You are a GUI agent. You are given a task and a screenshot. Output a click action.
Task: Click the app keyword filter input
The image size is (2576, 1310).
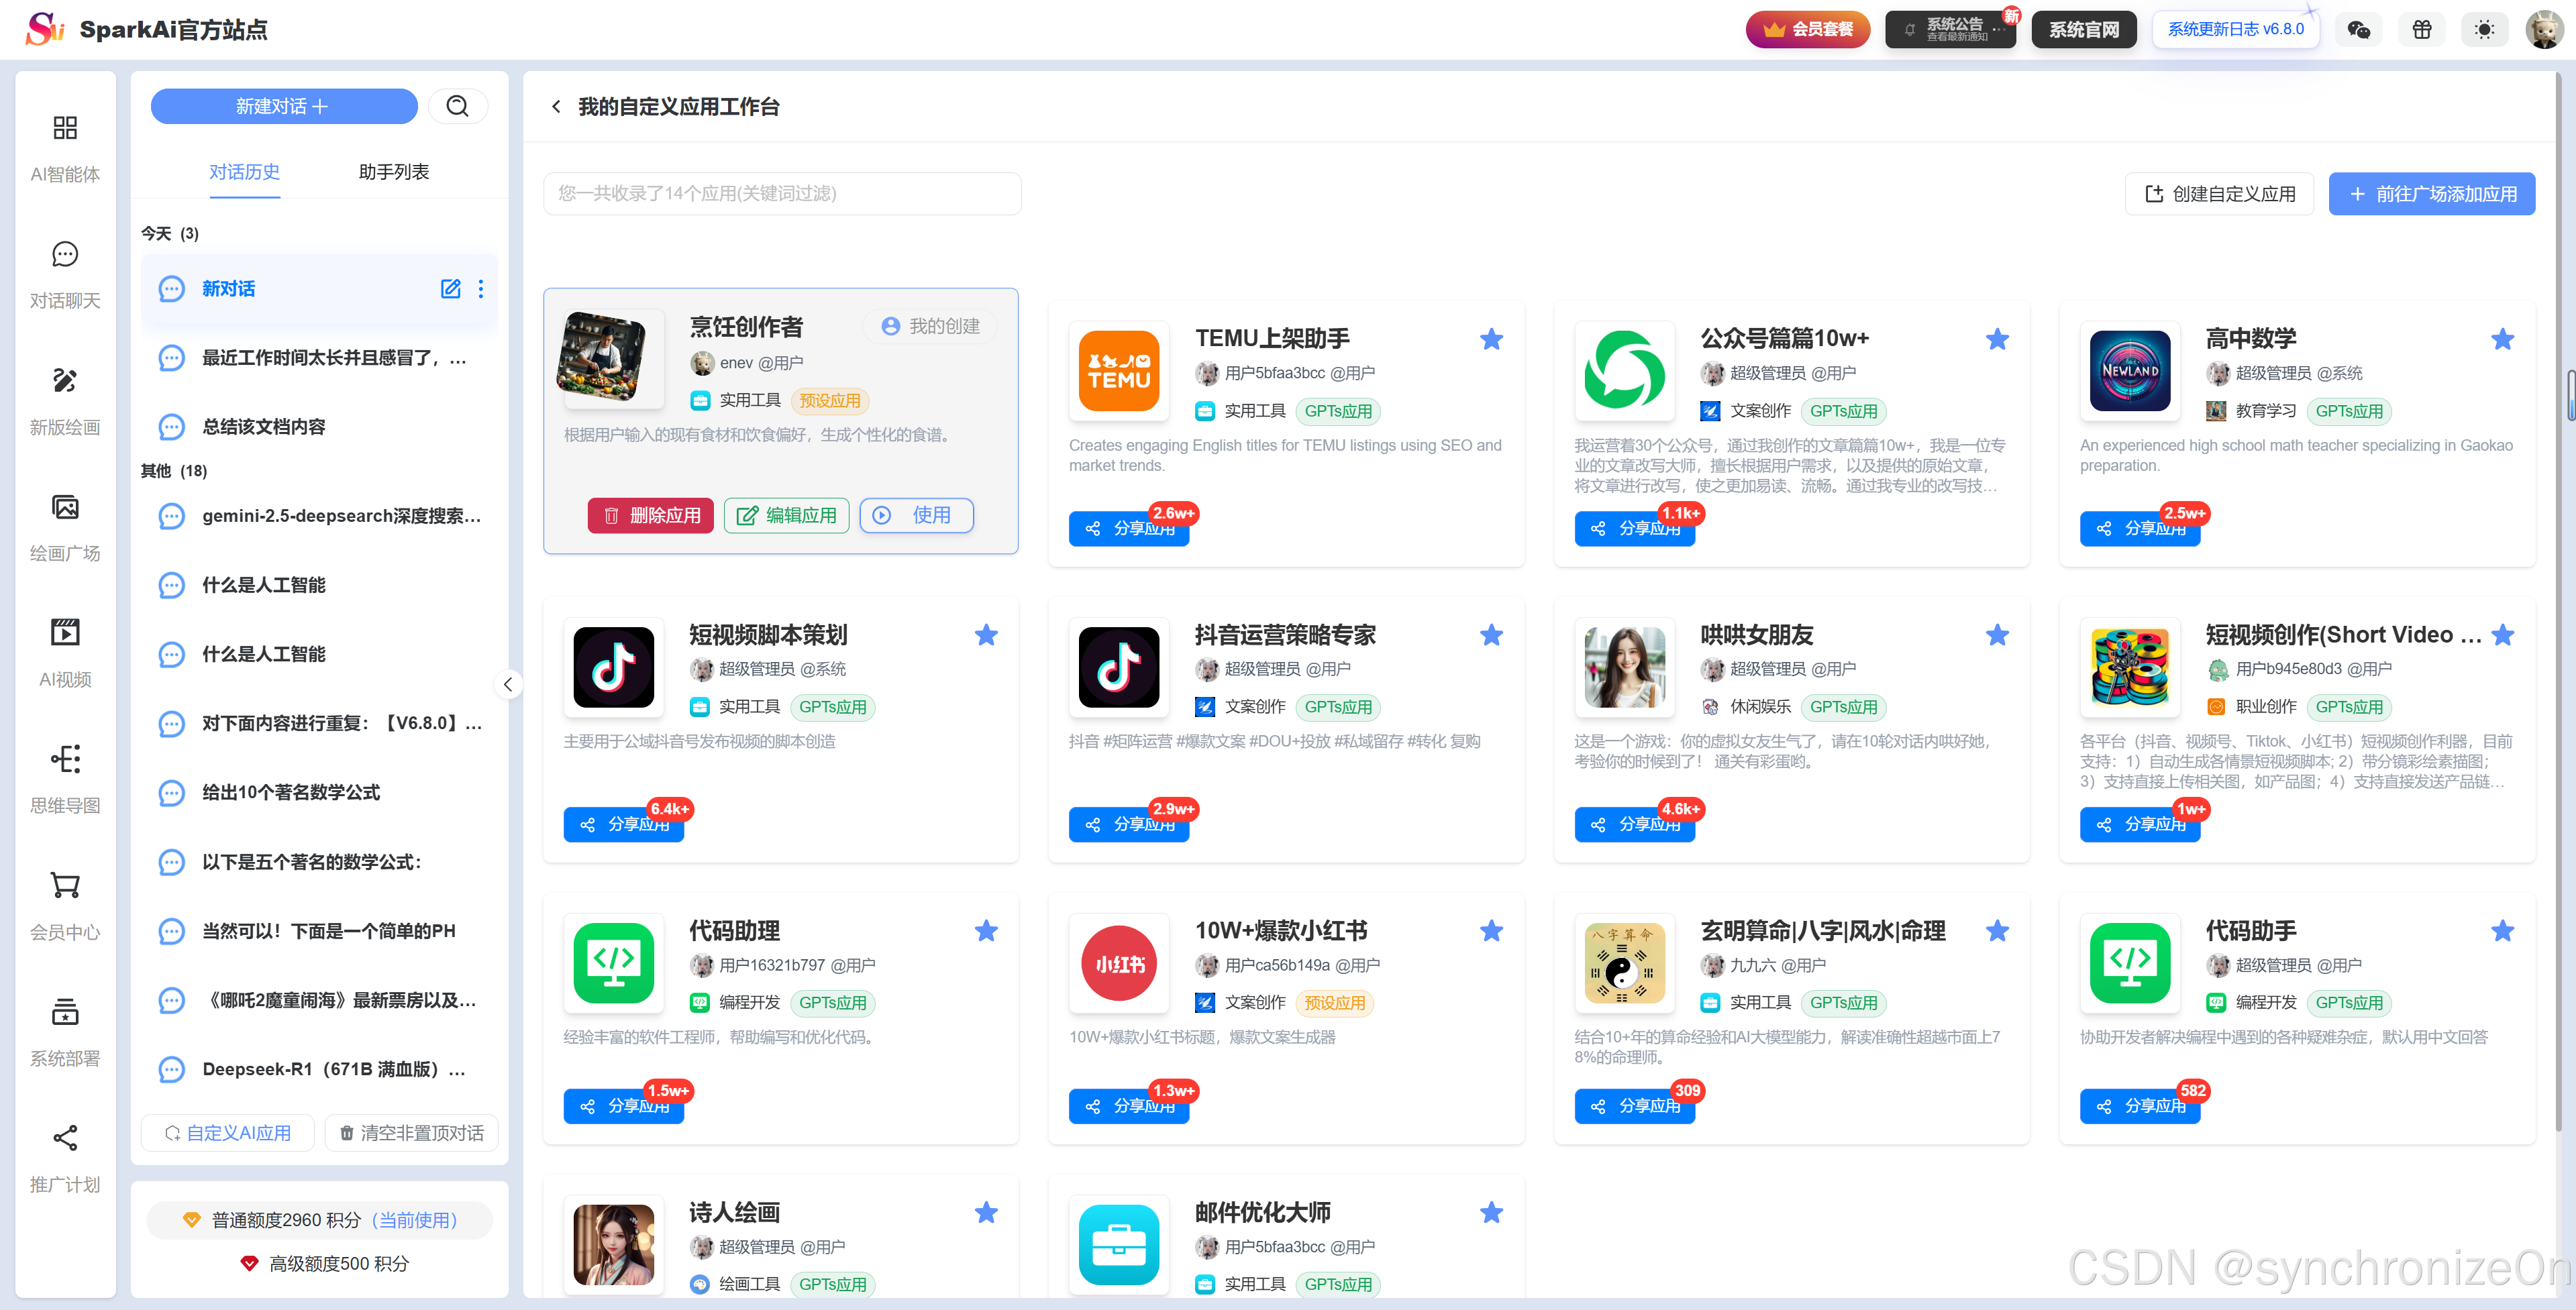coord(781,194)
